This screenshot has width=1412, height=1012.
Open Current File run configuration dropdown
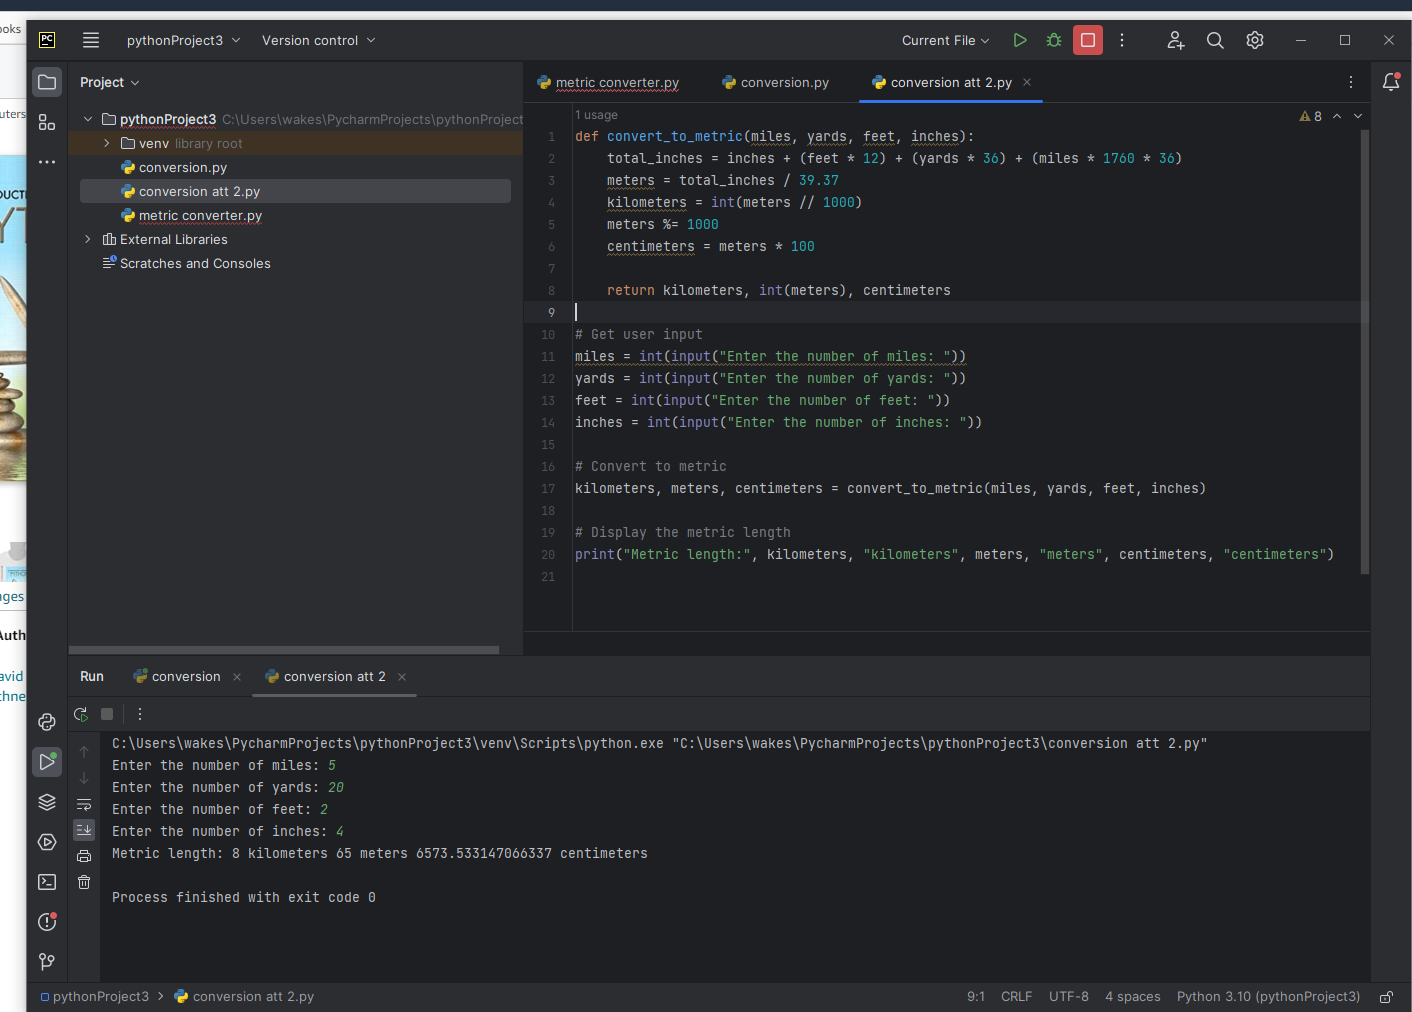(x=945, y=40)
